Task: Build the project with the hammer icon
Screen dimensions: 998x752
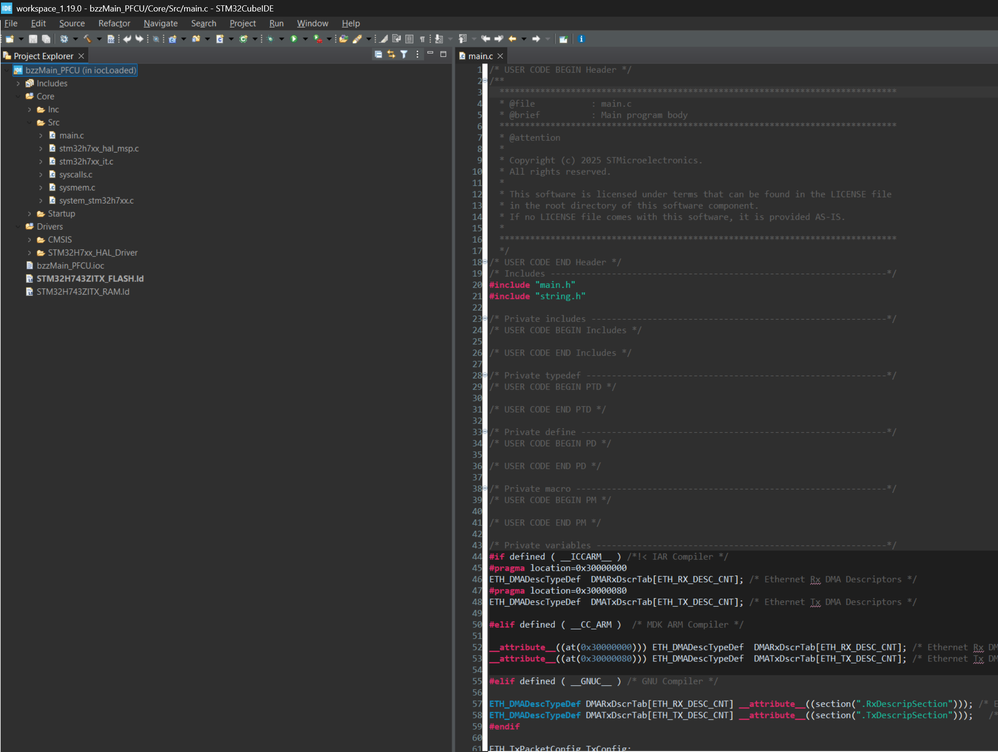Action: click(87, 39)
